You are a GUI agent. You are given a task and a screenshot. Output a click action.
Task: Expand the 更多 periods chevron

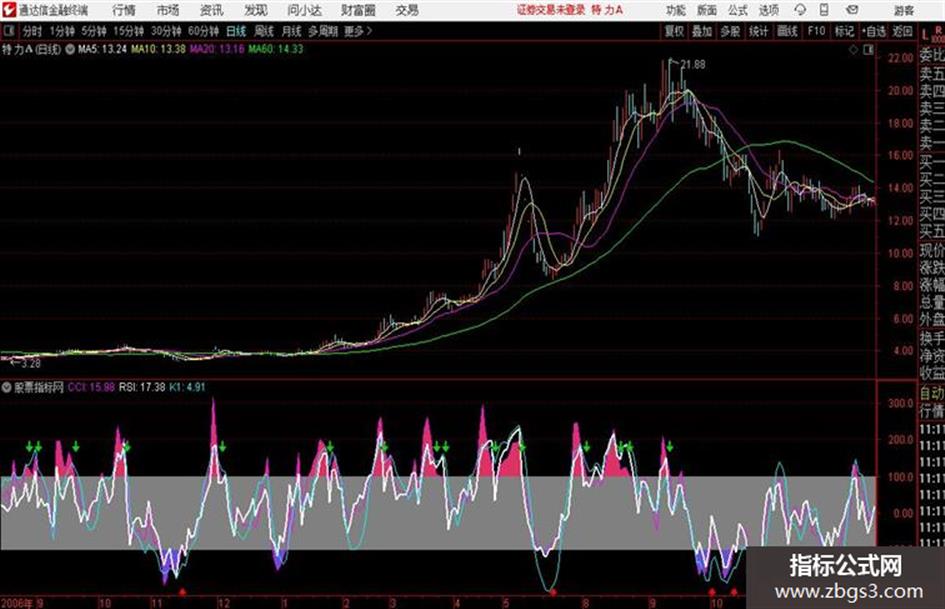click(x=369, y=31)
